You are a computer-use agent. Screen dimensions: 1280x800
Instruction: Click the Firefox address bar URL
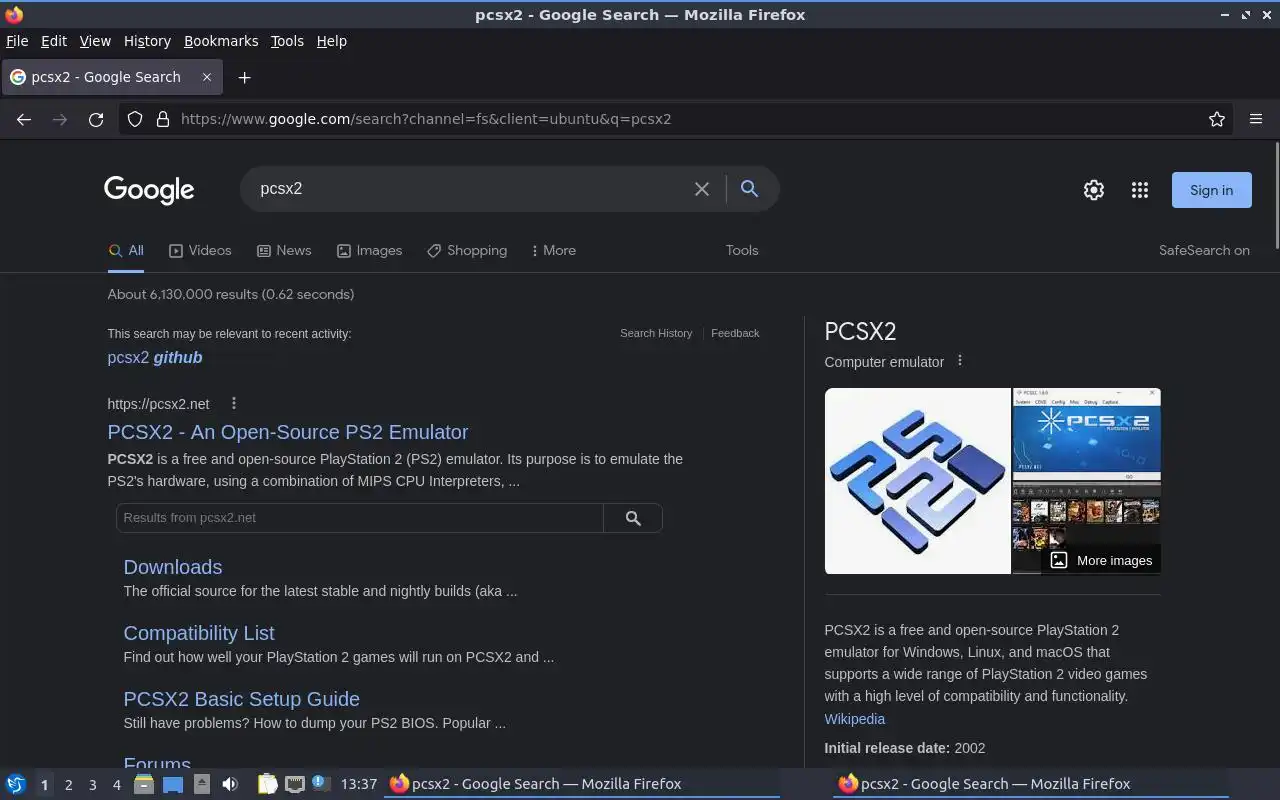pos(426,119)
